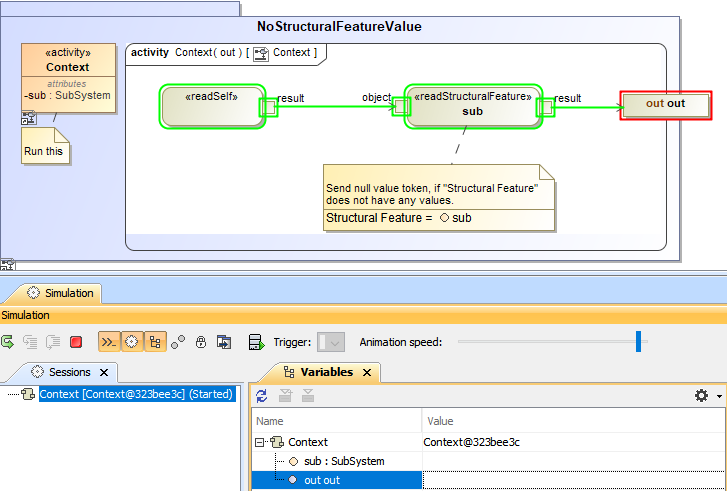
Task: Click the grayed Step Out icon
Action: point(53,343)
